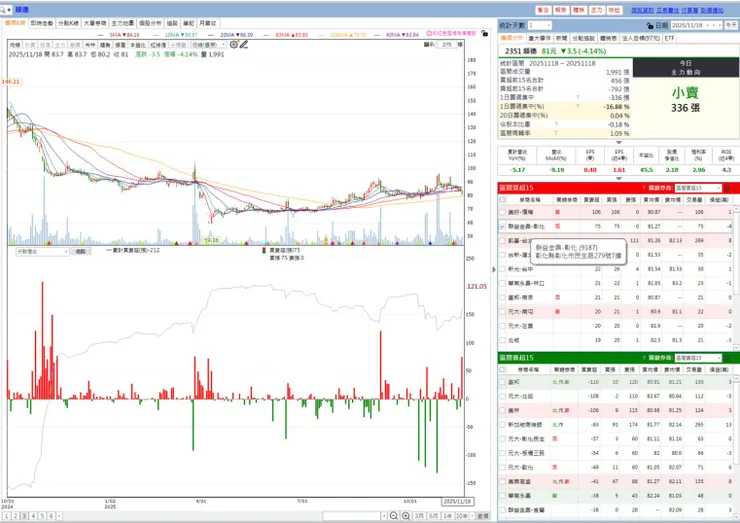Image resolution: width=740 pixels, height=523 pixels.
Task: Click the 今天 button
Action: click(731, 25)
